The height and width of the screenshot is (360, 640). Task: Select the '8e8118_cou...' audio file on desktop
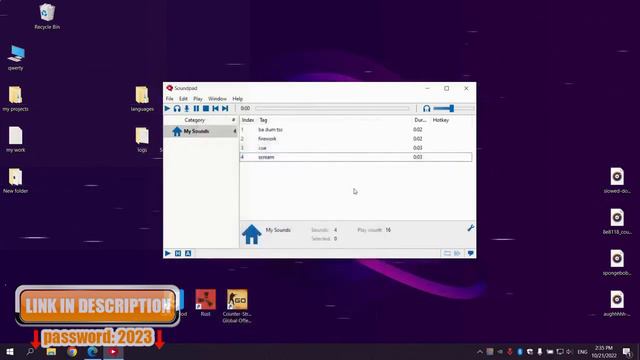pyautogui.click(x=617, y=221)
